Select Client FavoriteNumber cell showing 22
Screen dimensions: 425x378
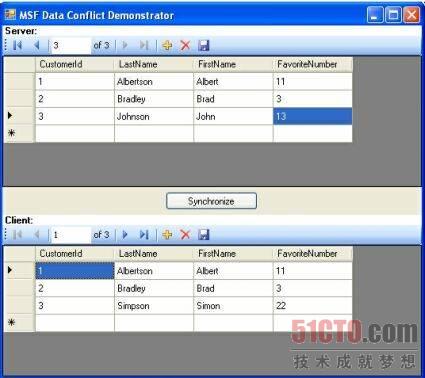(313, 306)
